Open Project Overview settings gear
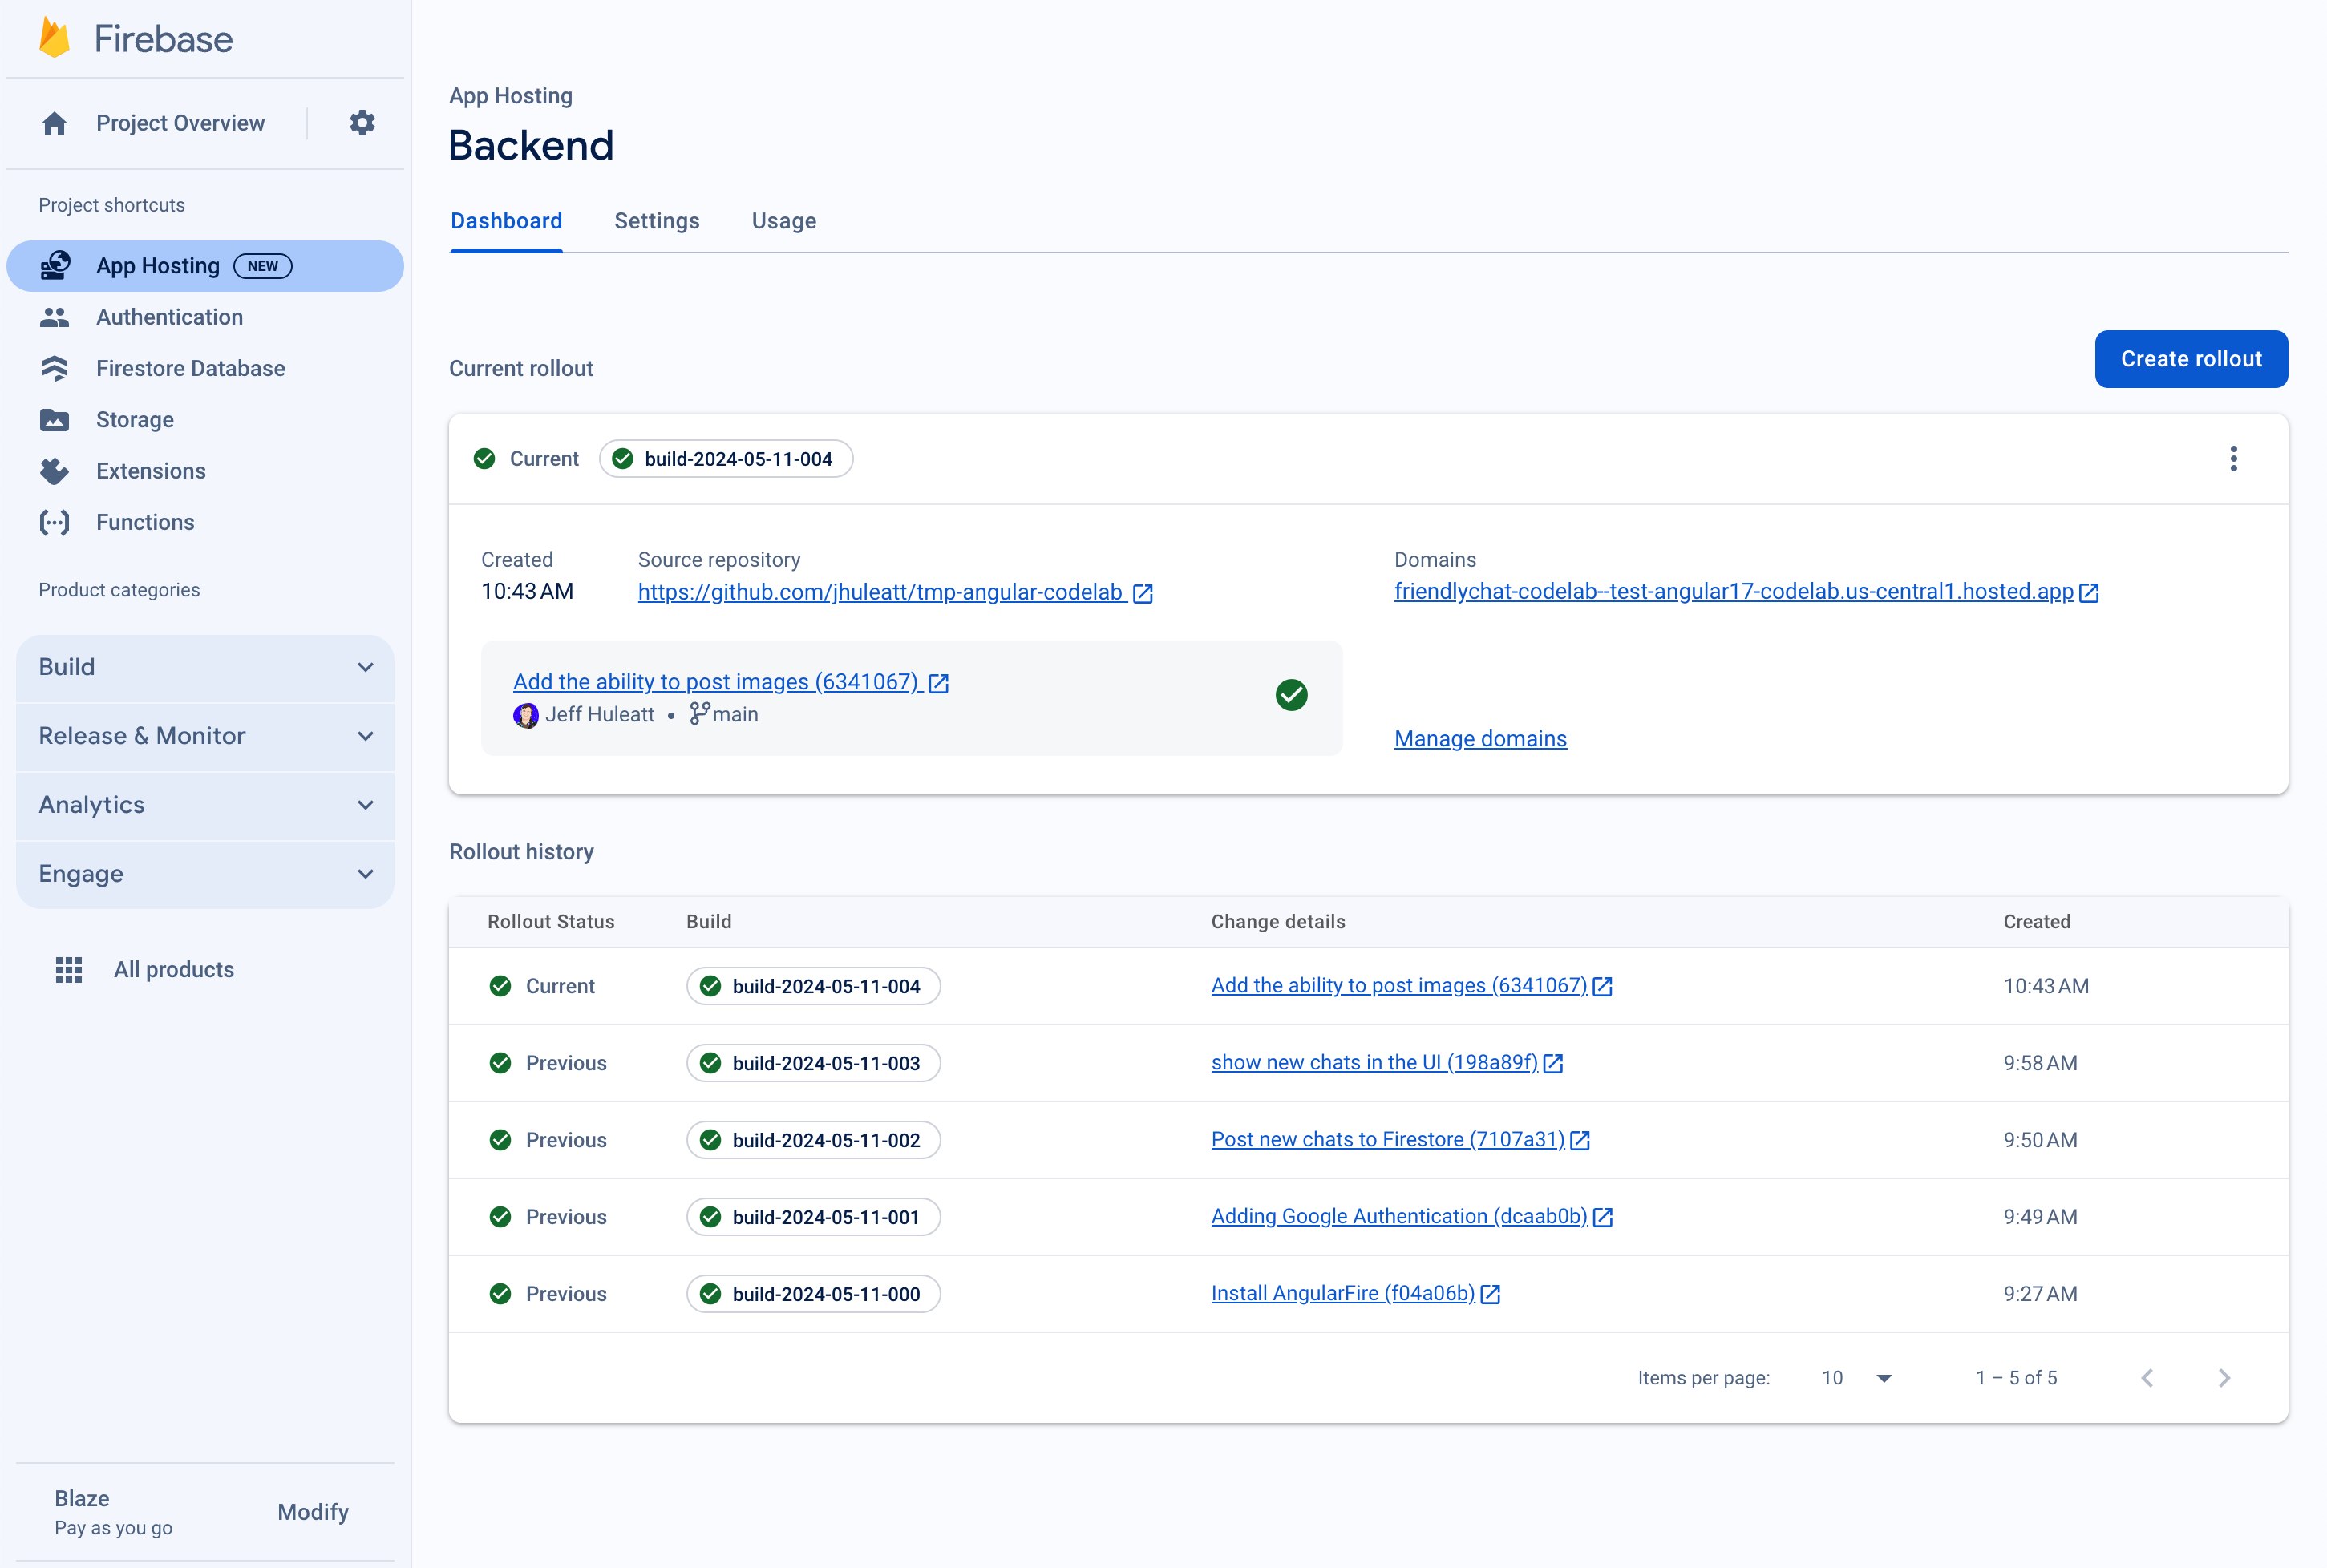 click(x=362, y=123)
